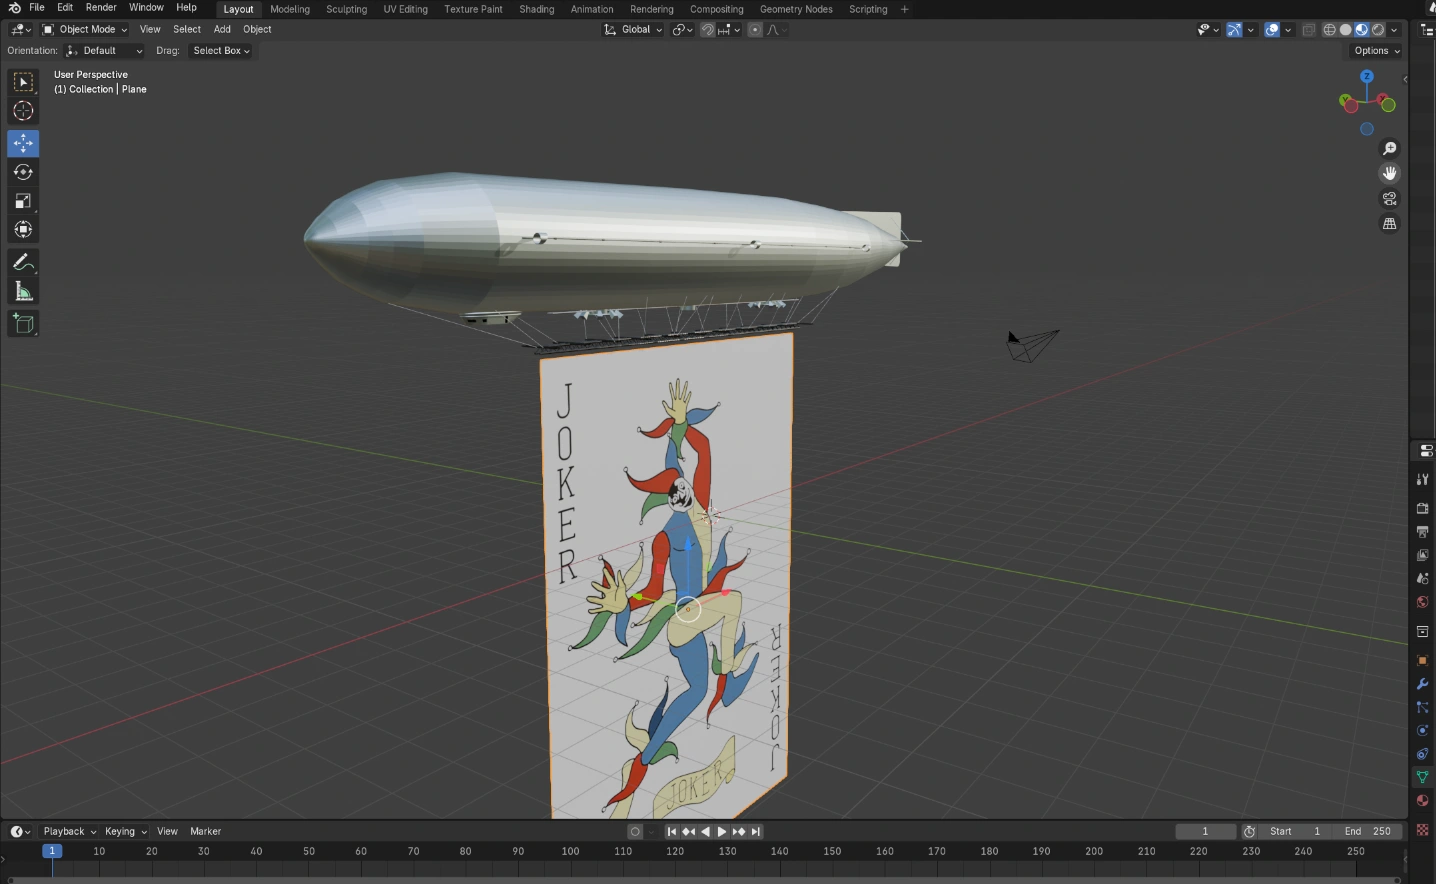Choose the Add Cube tool
Screen dimensions: 1436x884
(x=23, y=324)
